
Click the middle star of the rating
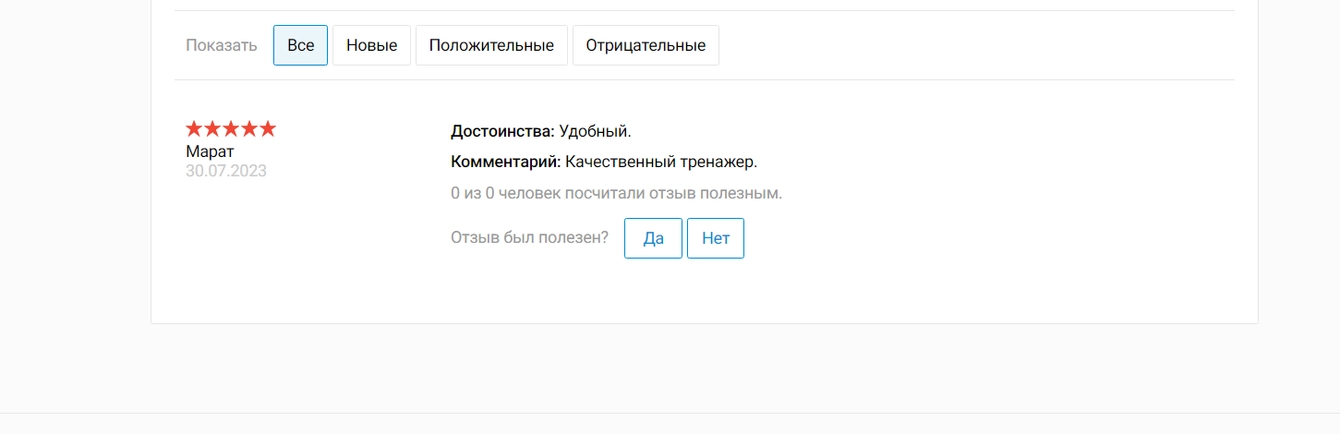coord(231,128)
